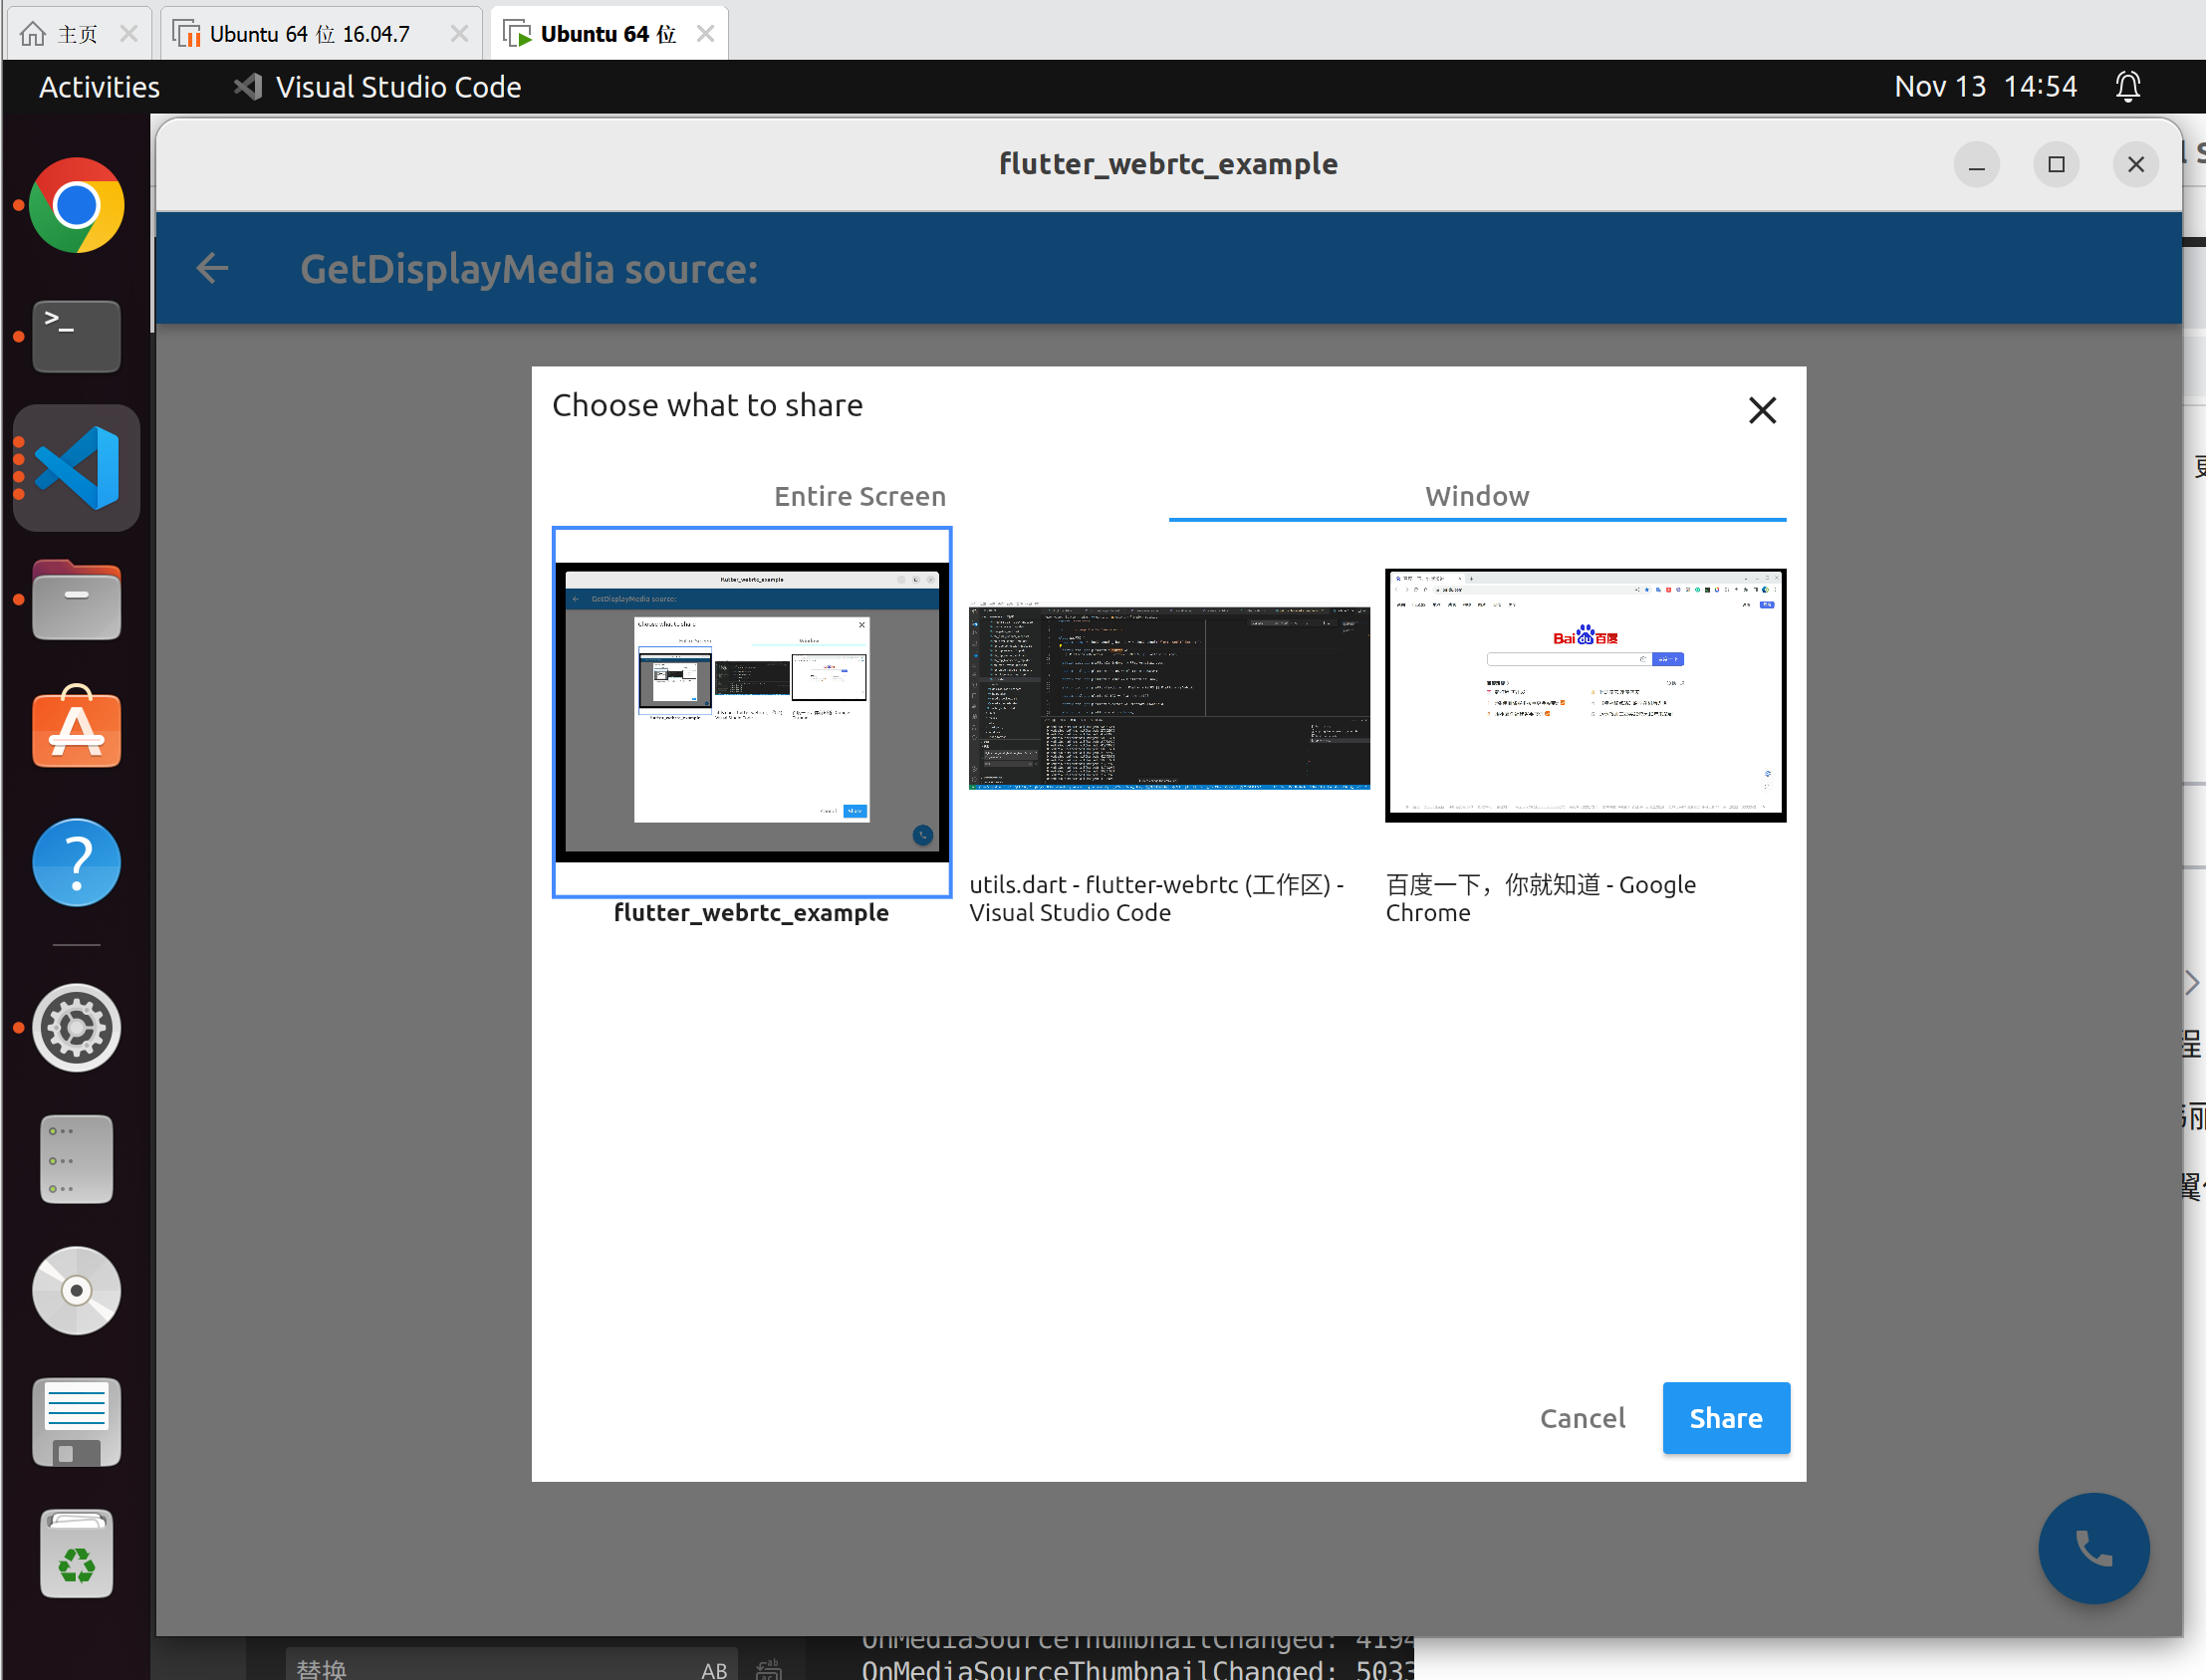This screenshot has width=2206, height=1680.
Task: Open Google Chrome from the dock
Action: [77, 206]
